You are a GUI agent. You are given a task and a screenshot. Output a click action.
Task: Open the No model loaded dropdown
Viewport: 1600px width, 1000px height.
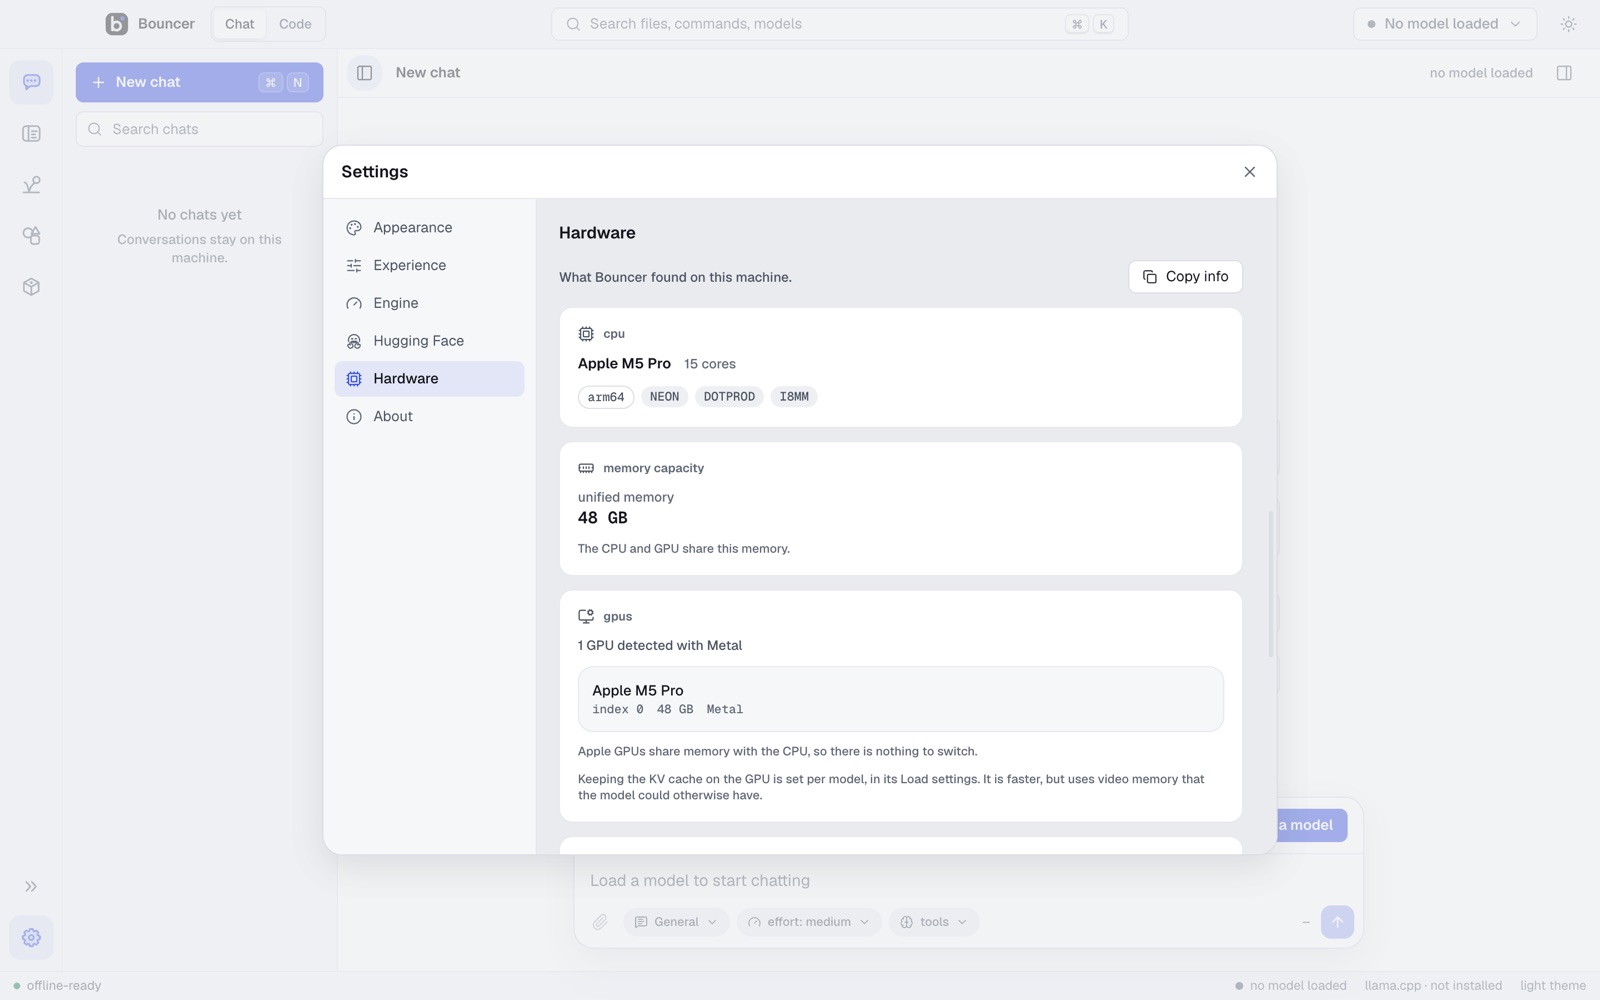pyautogui.click(x=1444, y=24)
